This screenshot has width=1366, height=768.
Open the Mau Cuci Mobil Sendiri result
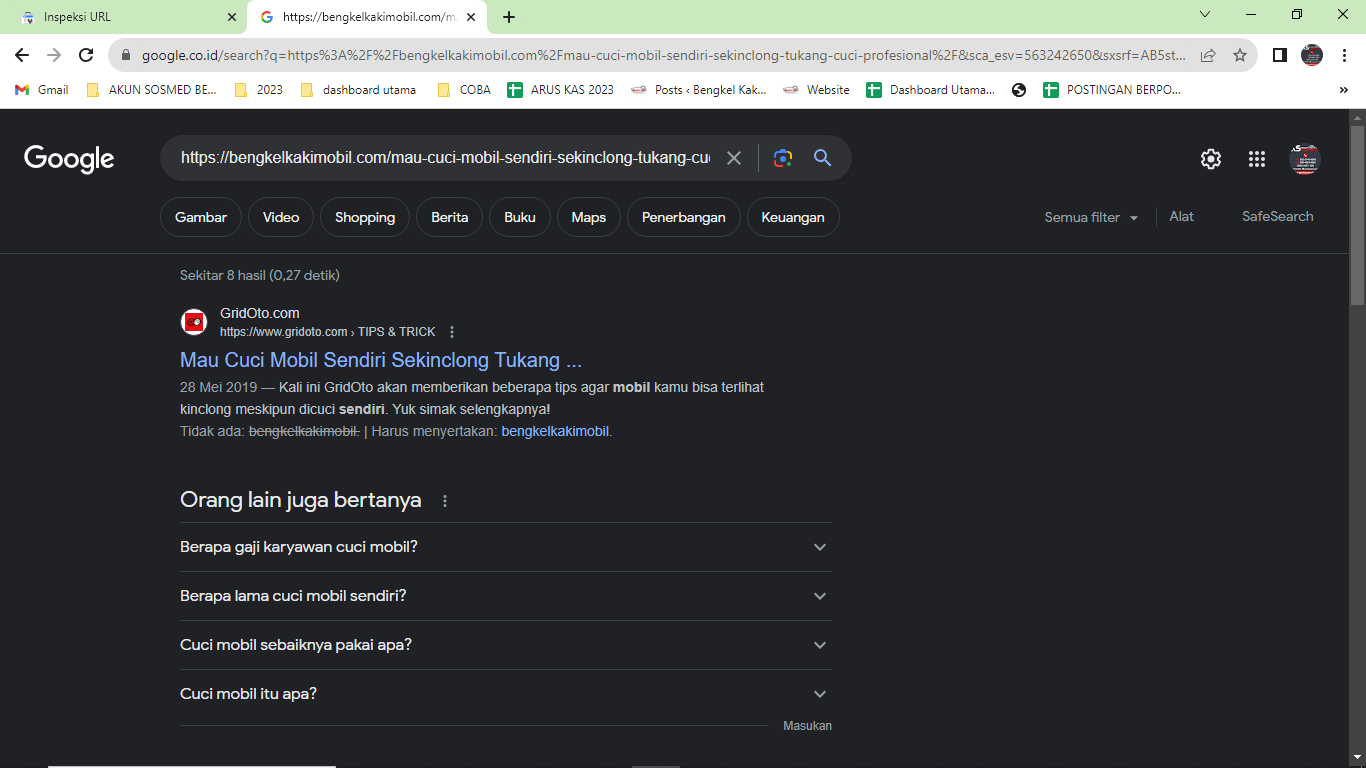coord(381,360)
